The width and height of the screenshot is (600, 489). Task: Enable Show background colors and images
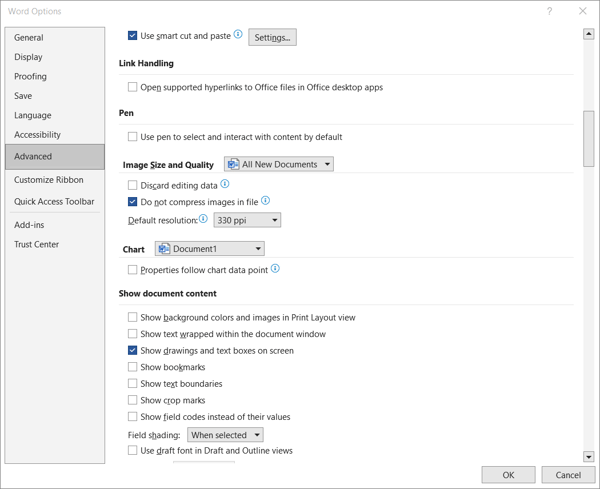[x=132, y=317]
